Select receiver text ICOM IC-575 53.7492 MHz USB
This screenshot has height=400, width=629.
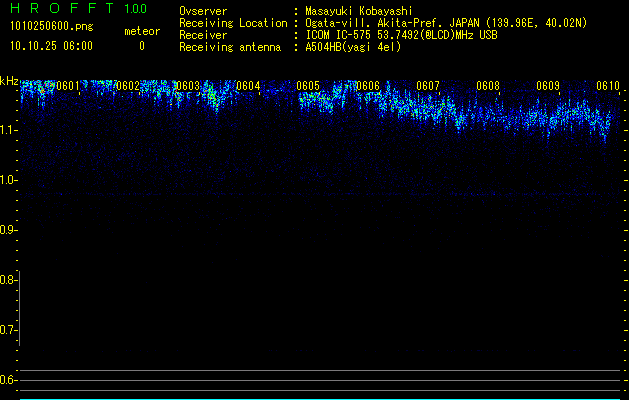pyautogui.click(x=402, y=35)
